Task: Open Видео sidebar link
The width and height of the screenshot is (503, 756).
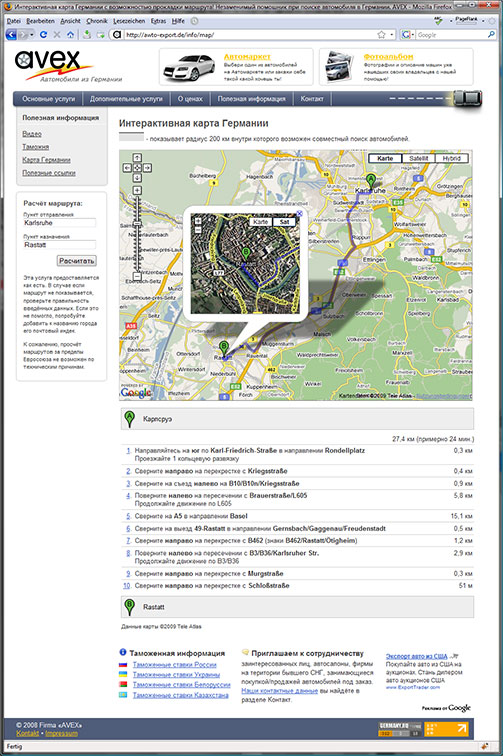Action: point(32,134)
